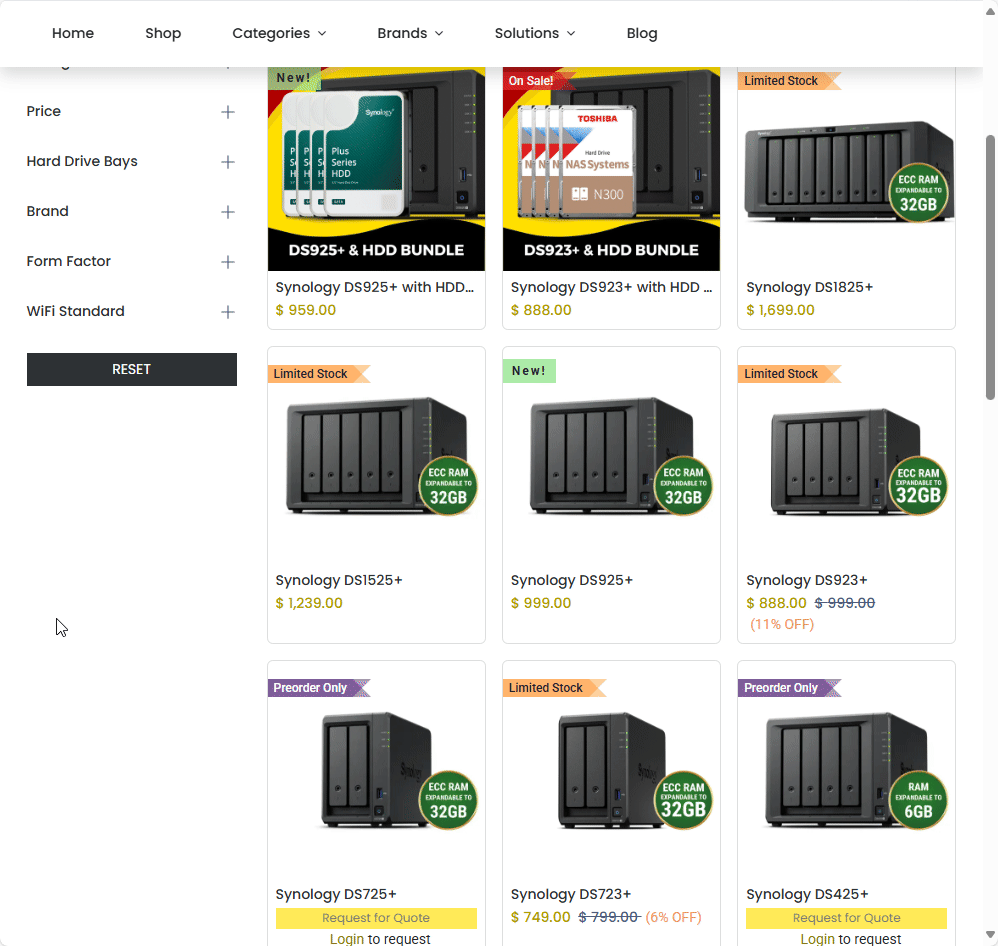Image resolution: width=998 pixels, height=946 pixels.
Task: Open the Solutions dropdown menu
Action: [x=535, y=33]
